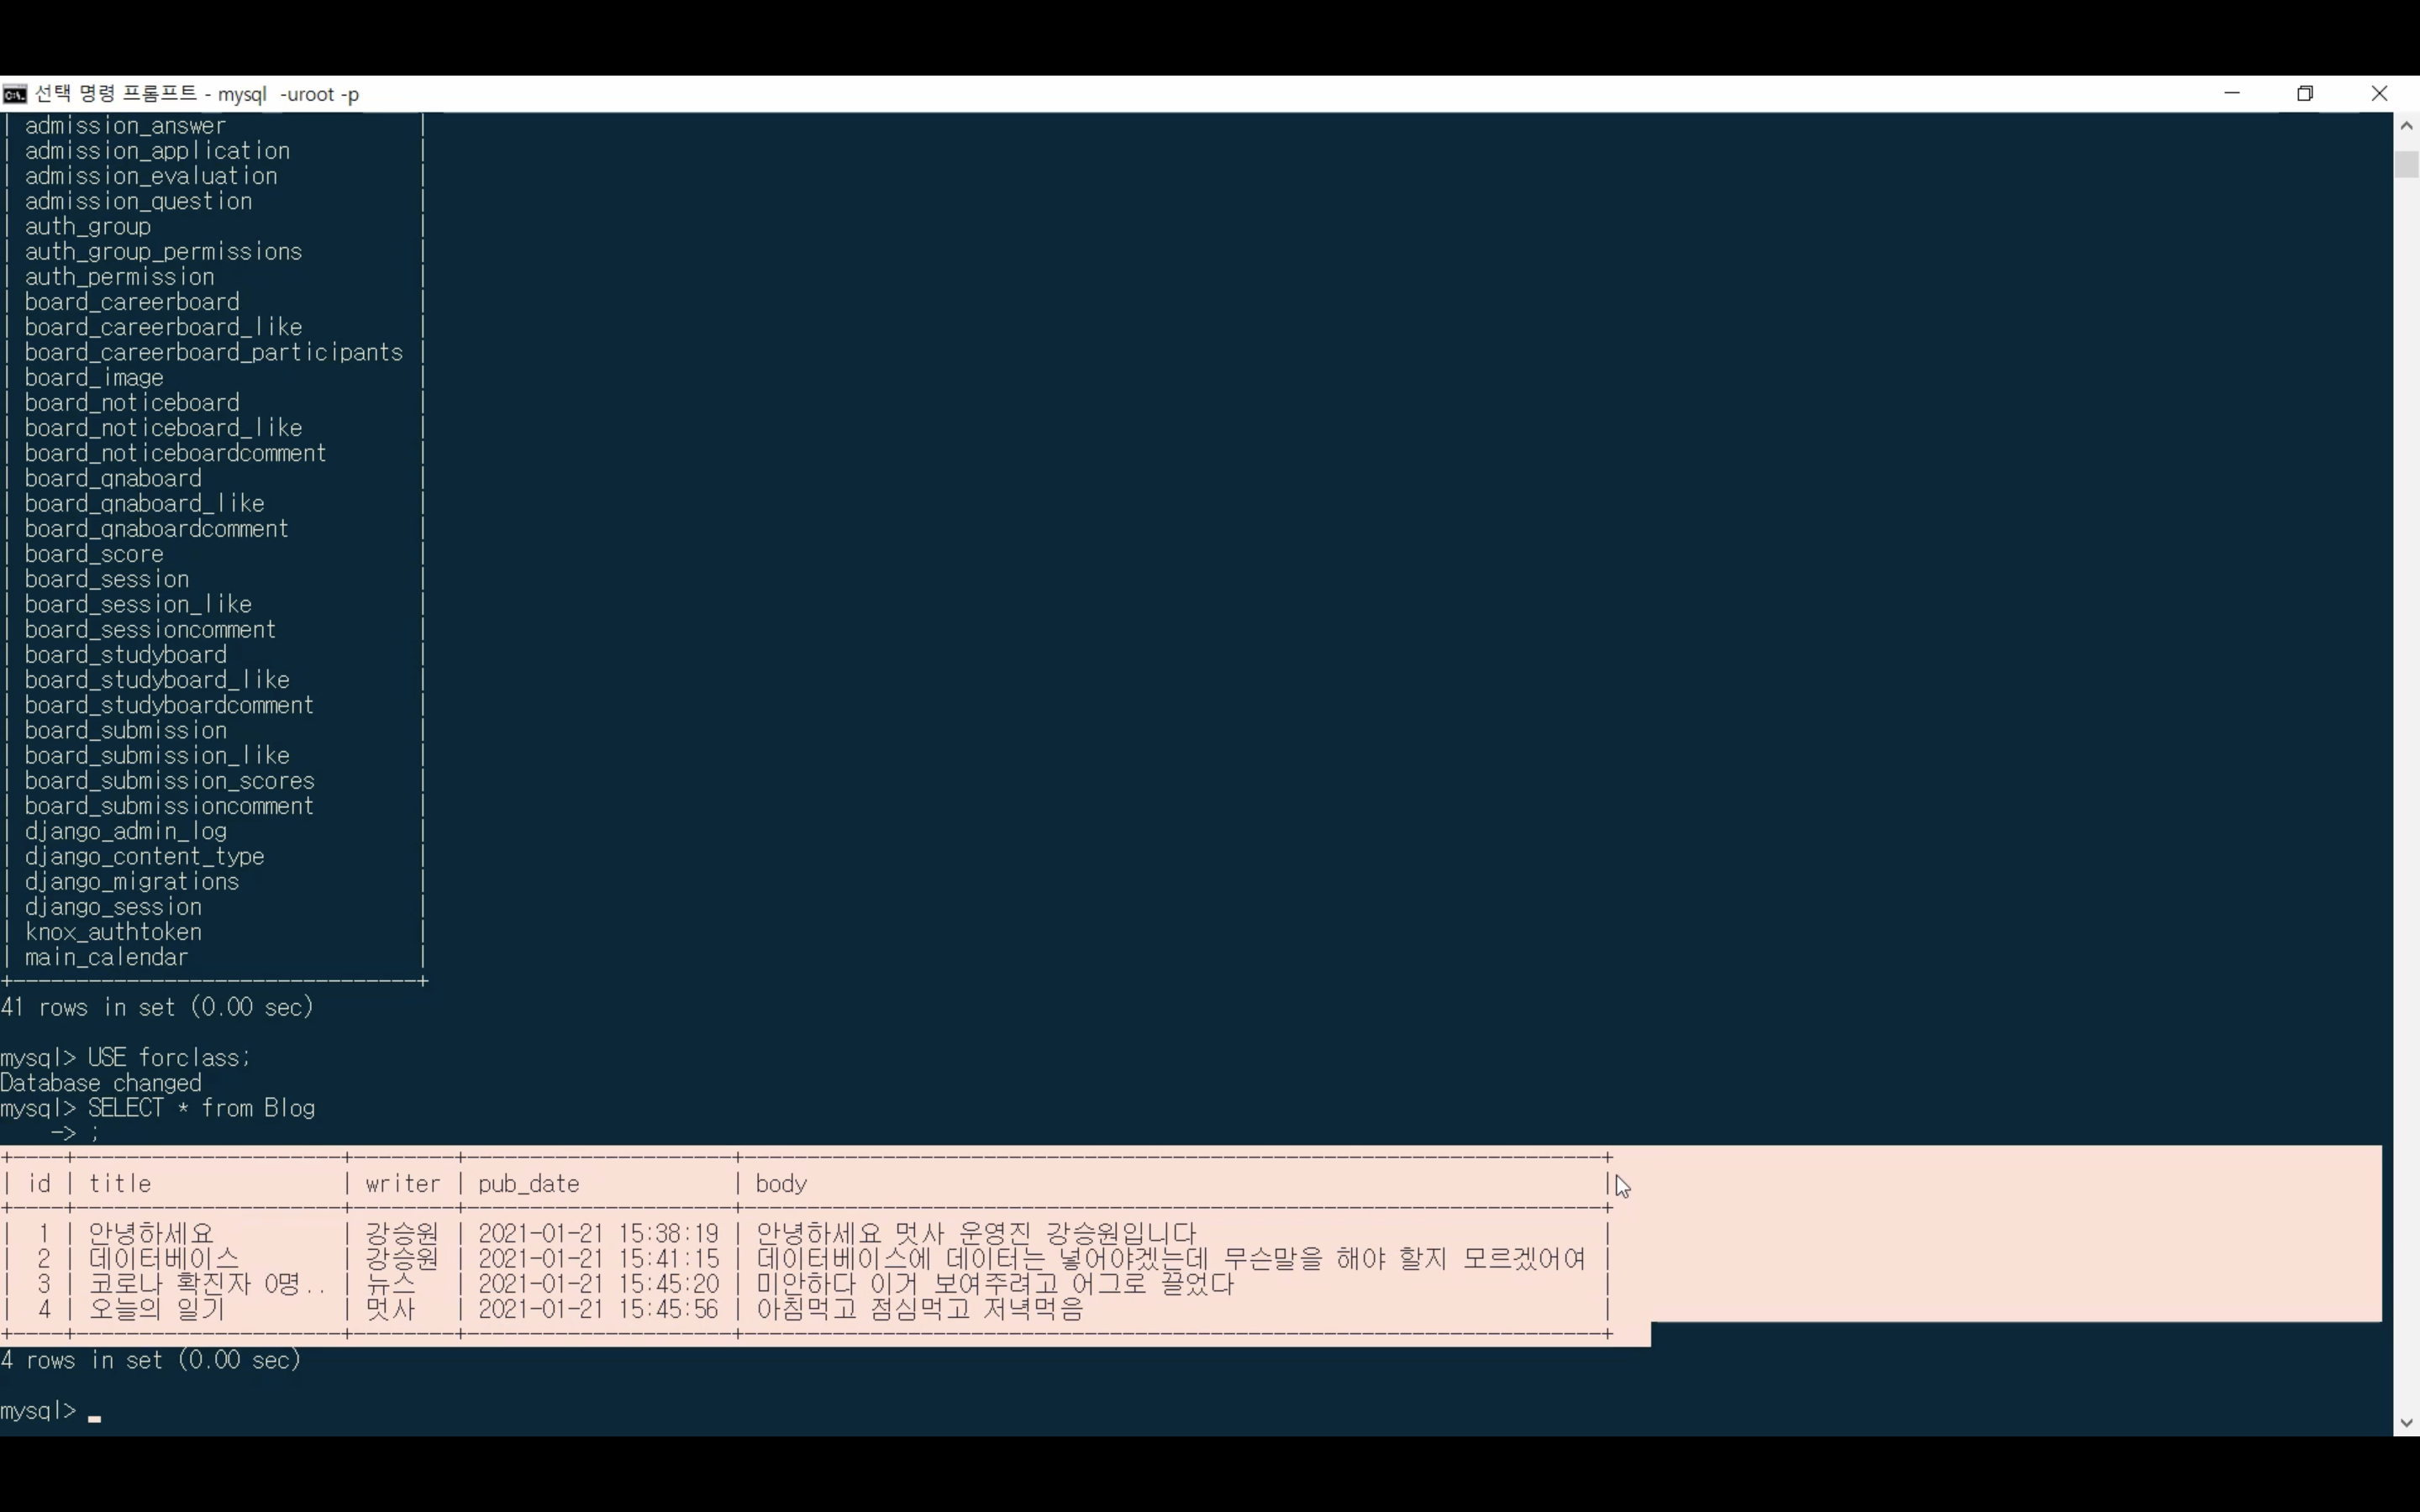Click the 'writer' column header in results
The image size is (2420, 1512).
(x=402, y=1184)
